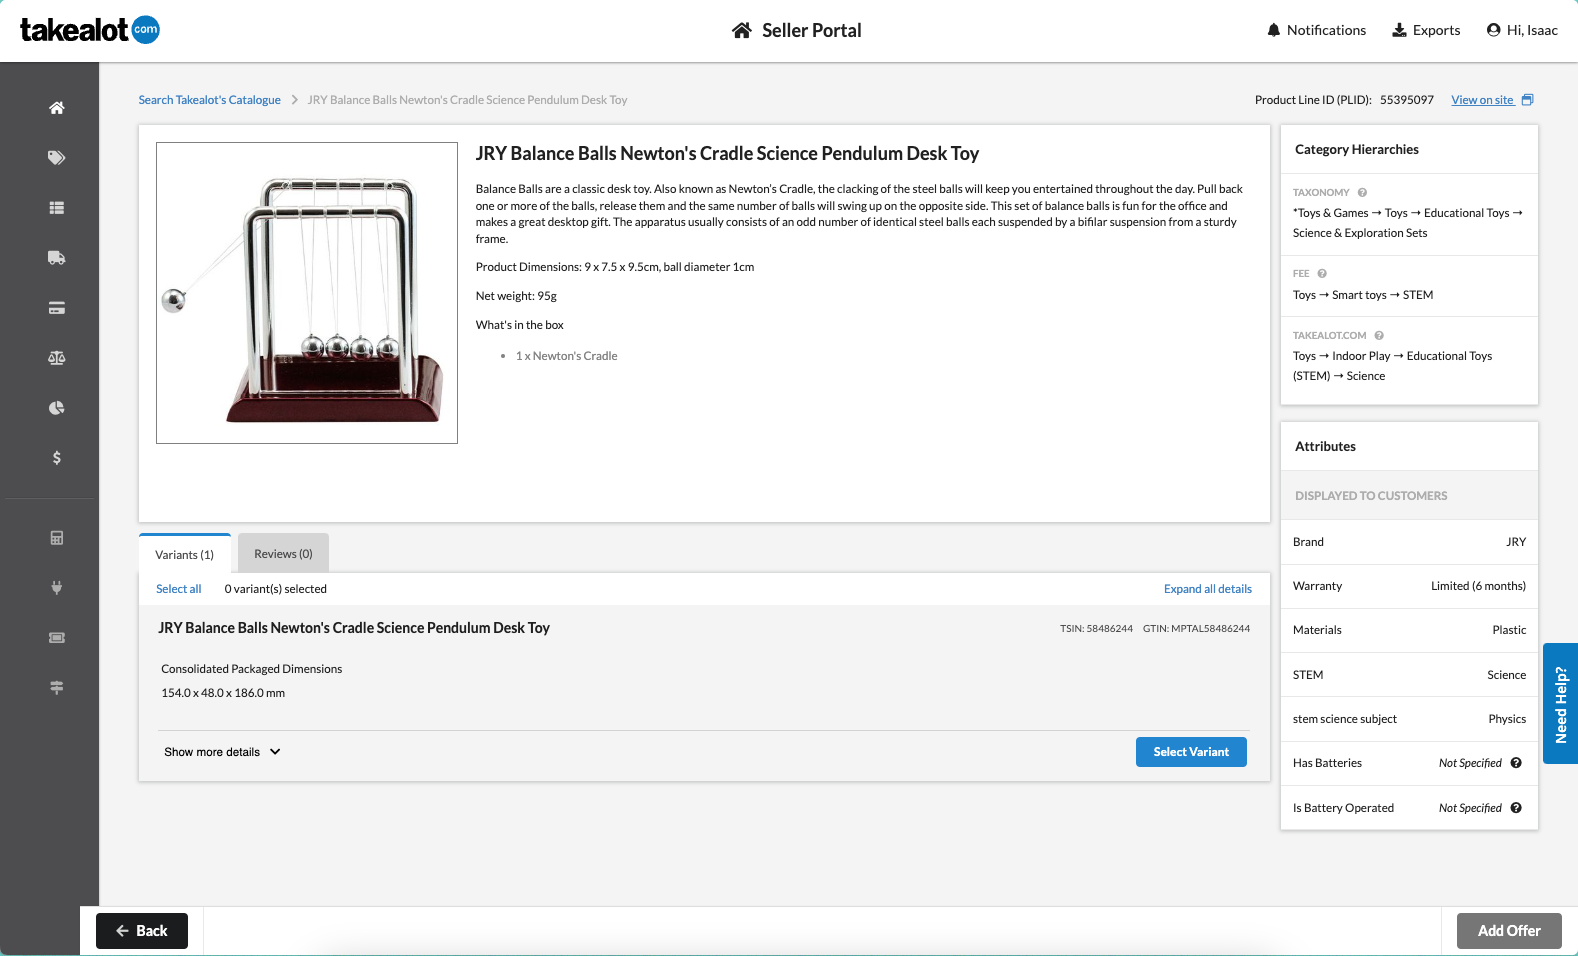Click the pie chart sidebar icon

pos(57,408)
